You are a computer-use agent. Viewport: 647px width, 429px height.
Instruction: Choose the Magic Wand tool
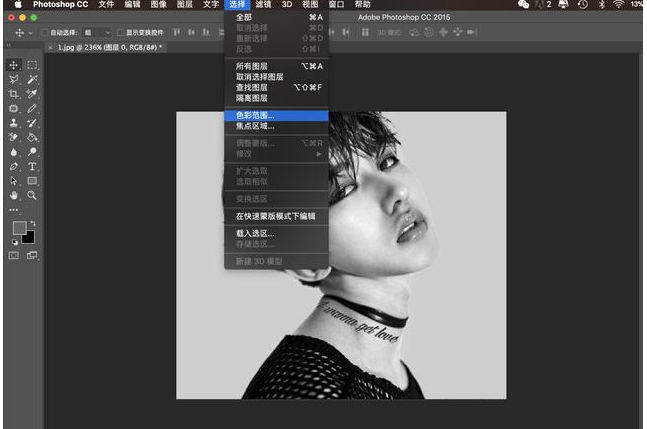click(32, 79)
